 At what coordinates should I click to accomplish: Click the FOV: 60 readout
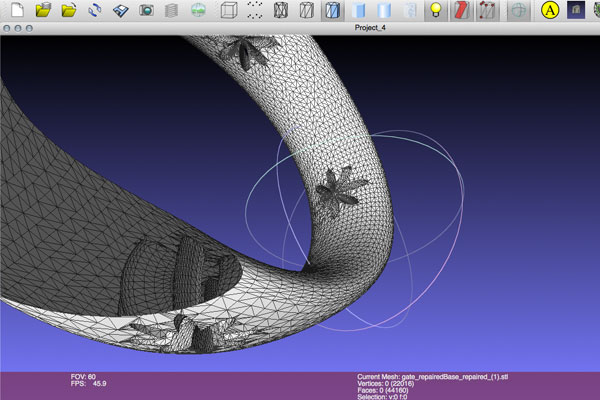click(x=83, y=377)
